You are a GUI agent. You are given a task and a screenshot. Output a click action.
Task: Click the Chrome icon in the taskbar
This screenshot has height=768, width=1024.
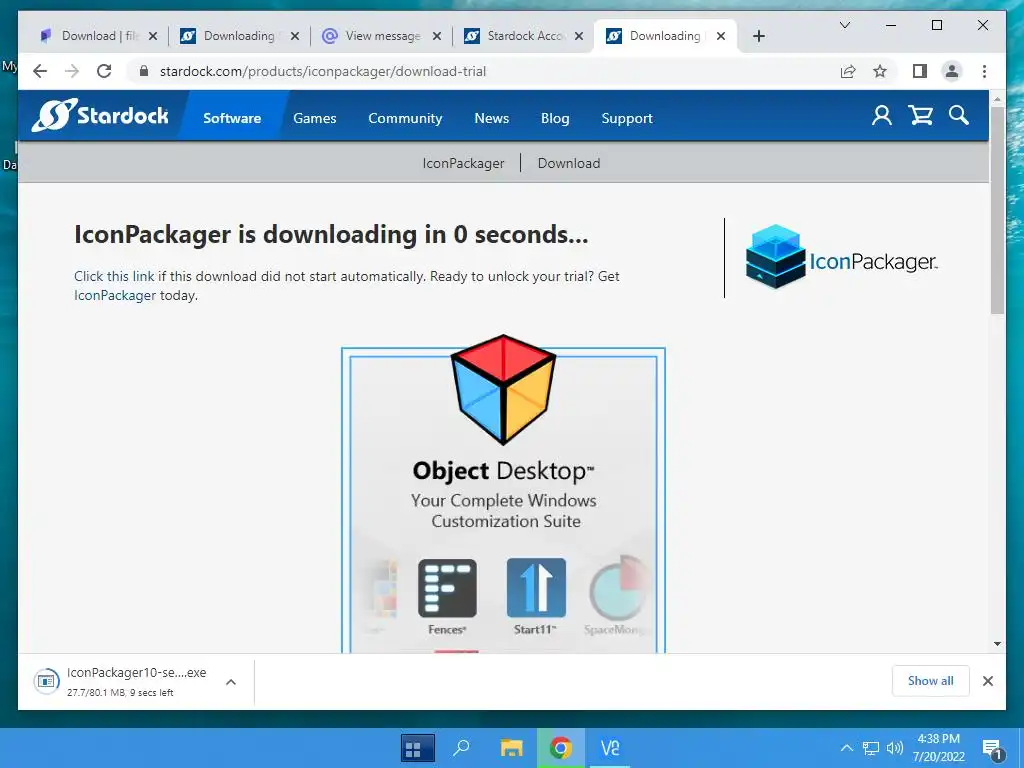click(560, 748)
